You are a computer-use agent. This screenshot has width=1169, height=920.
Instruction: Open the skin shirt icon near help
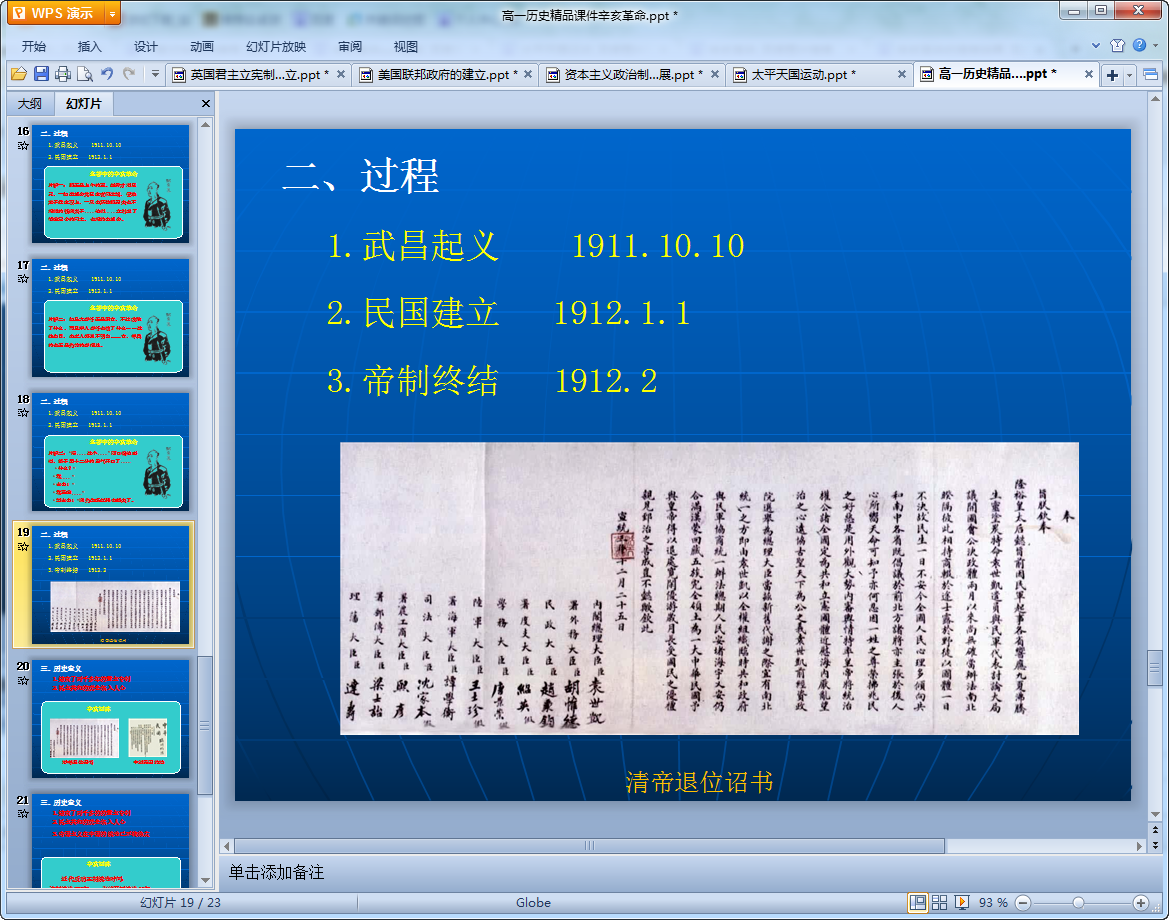1118,45
